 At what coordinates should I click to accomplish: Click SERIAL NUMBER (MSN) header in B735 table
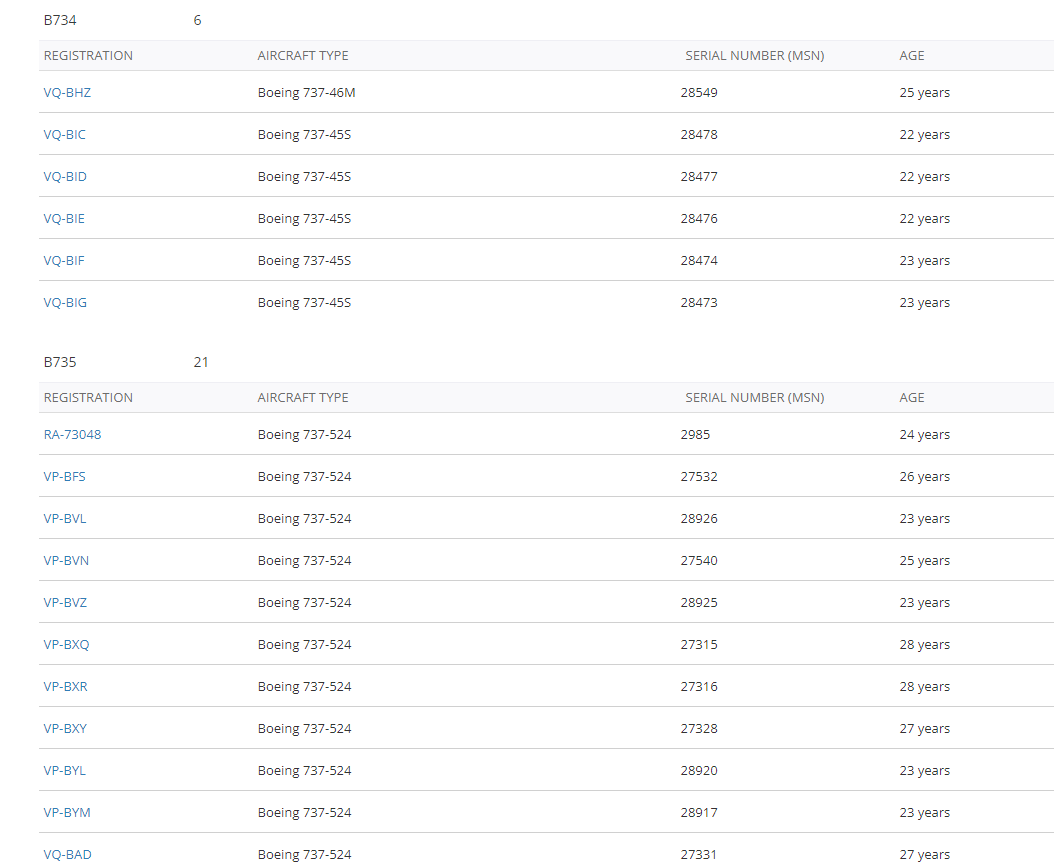[755, 398]
